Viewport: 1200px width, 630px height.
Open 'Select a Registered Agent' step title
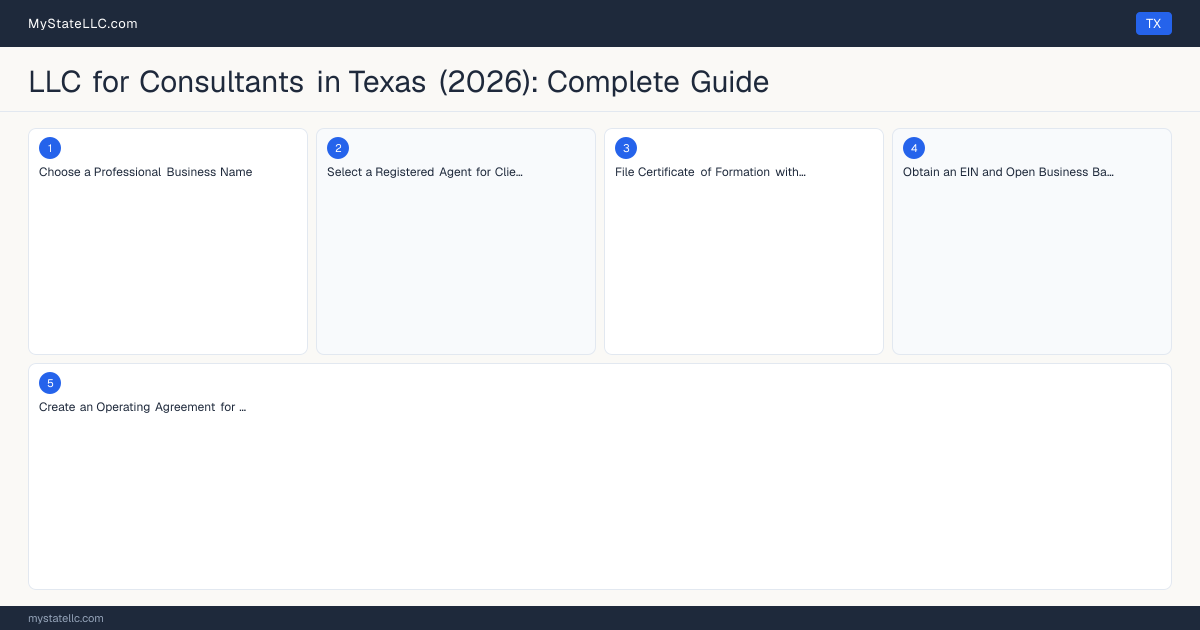[425, 172]
